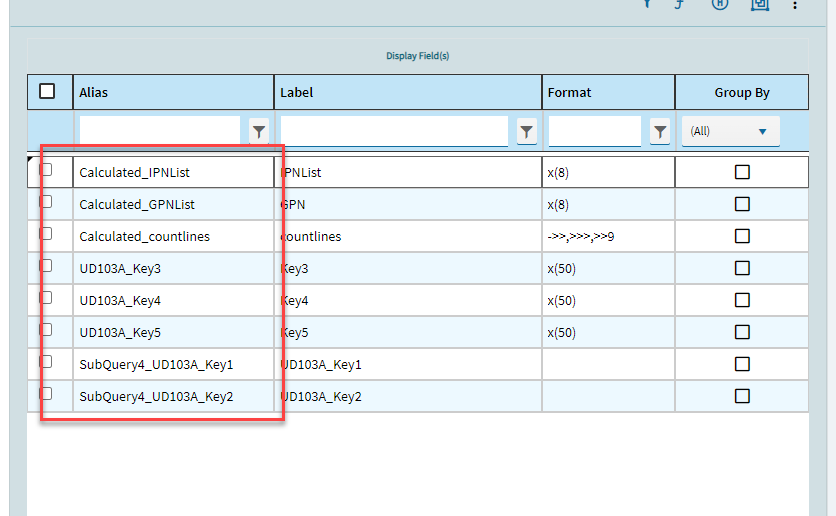Apply the Label column filter icon
The width and height of the screenshot is (836, 516).
526,131
